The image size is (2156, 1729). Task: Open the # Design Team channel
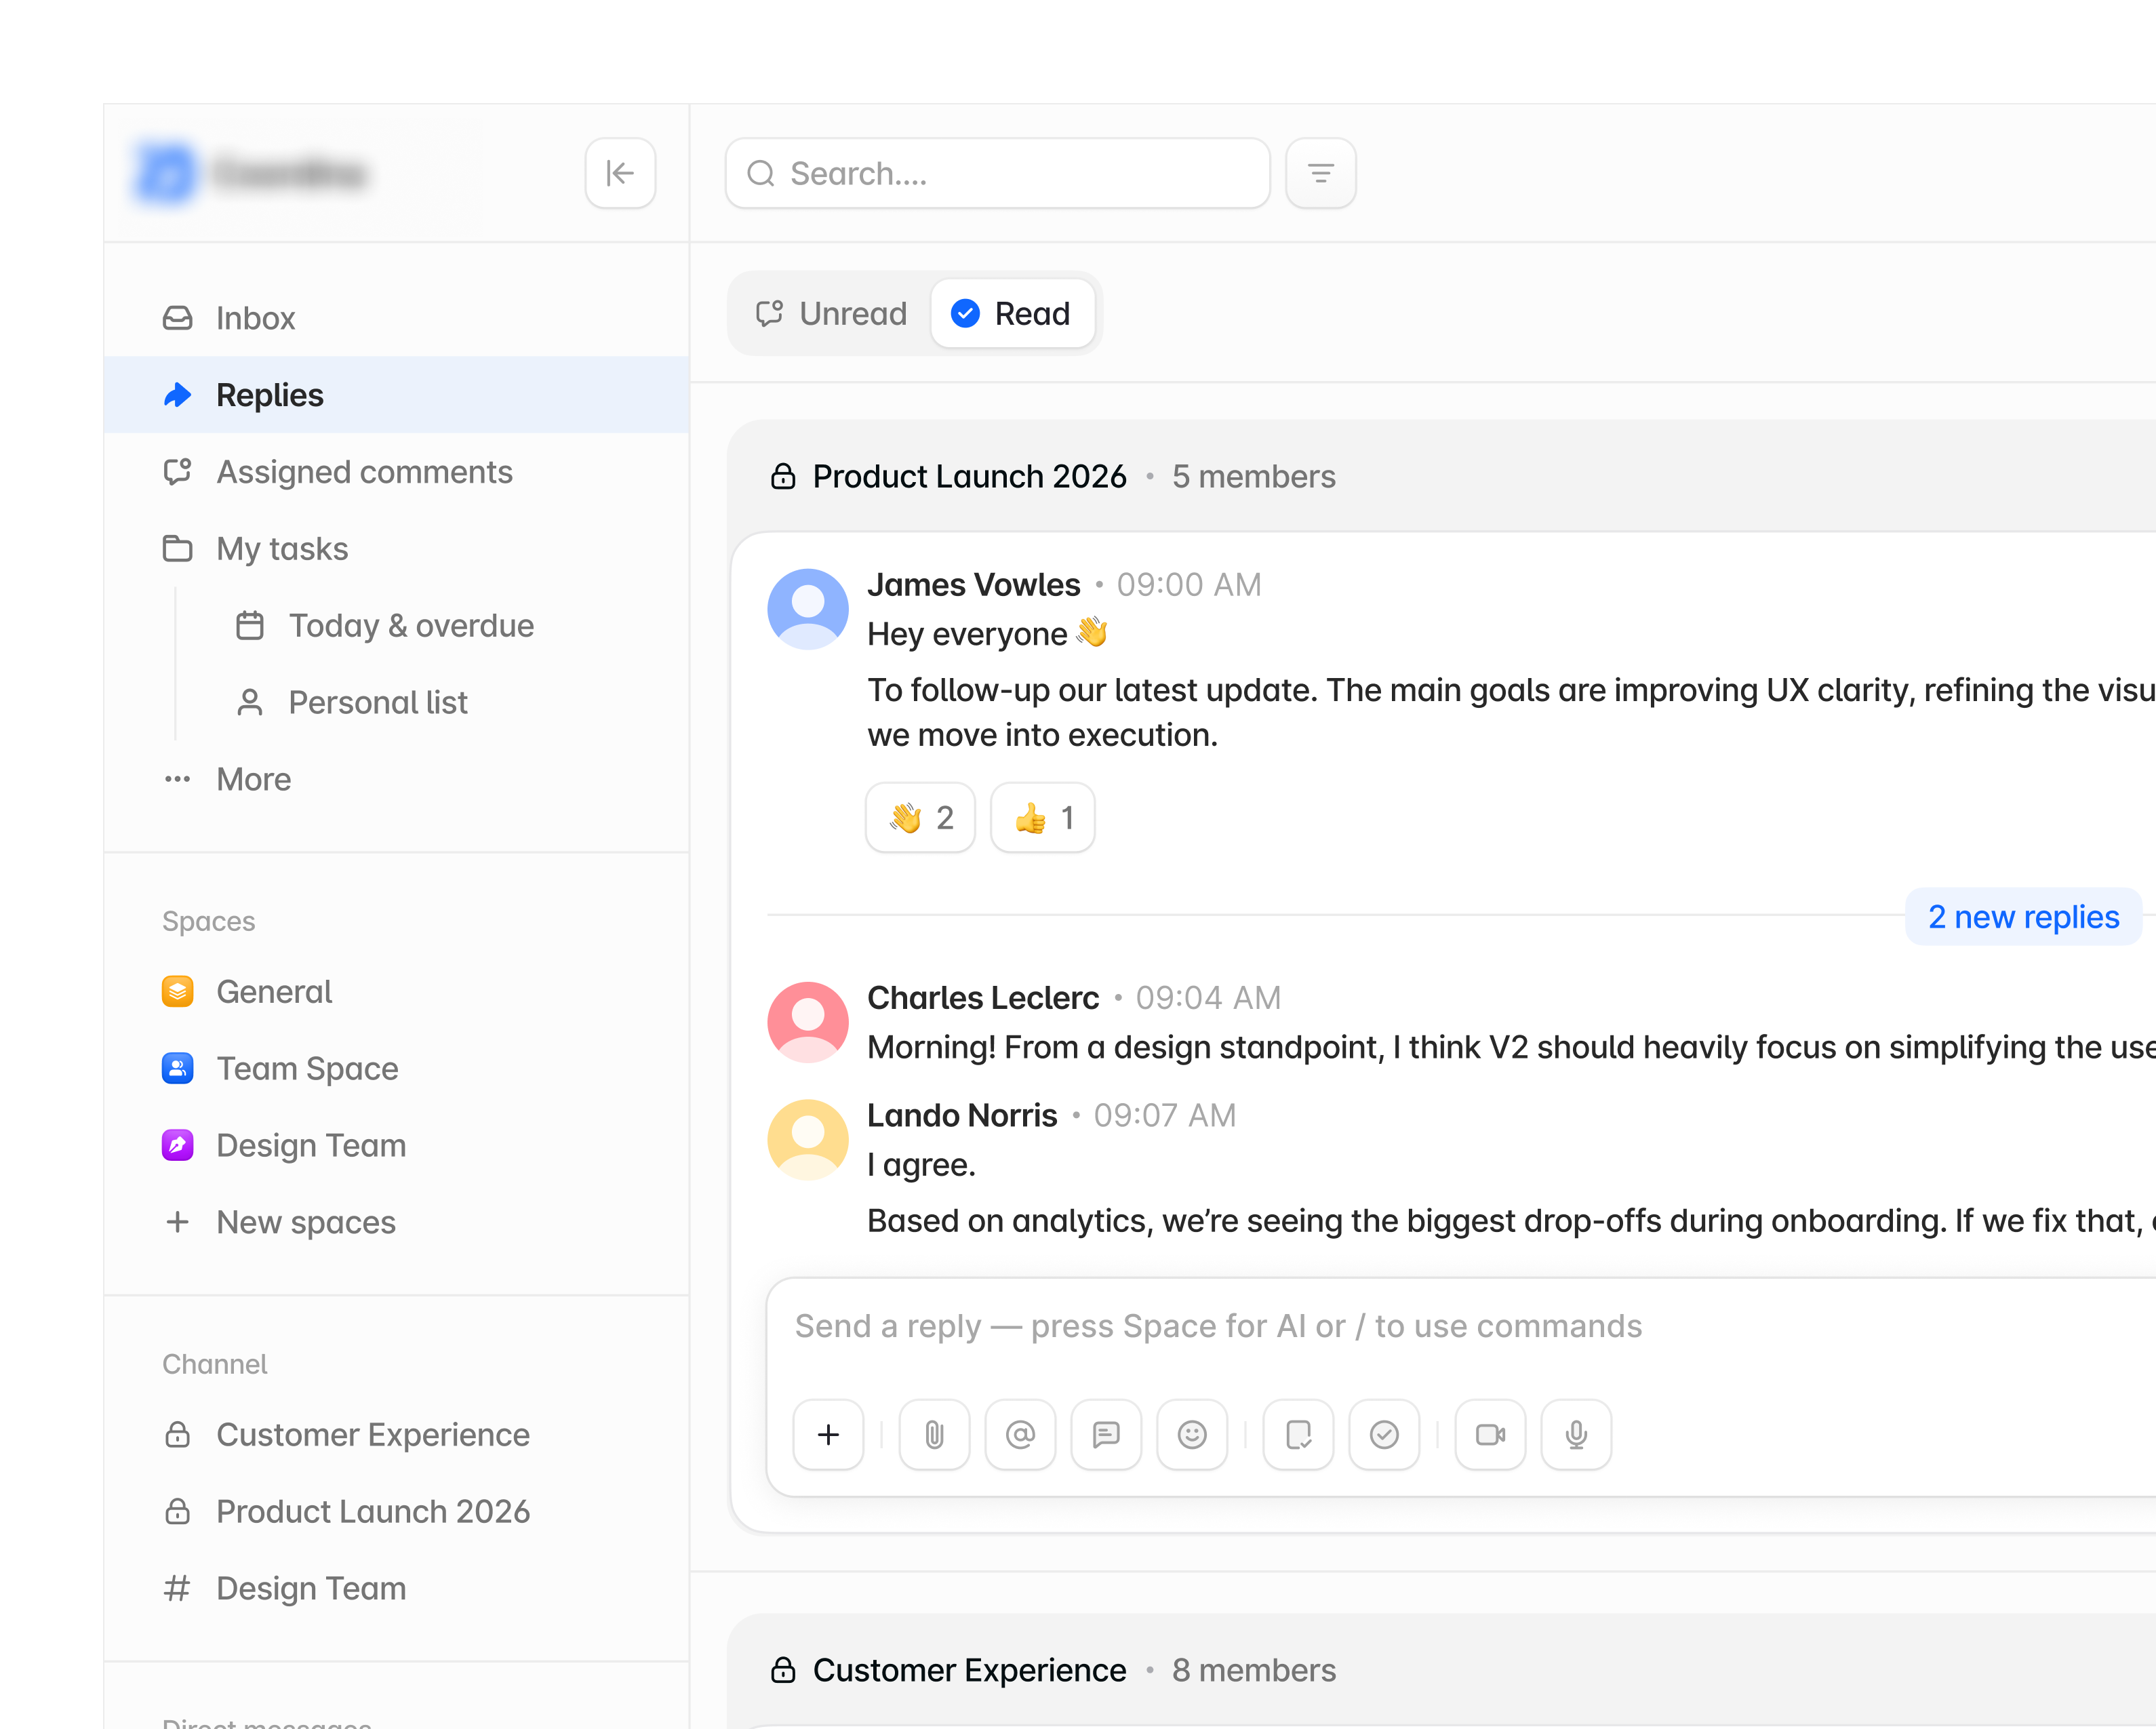(x=396, y=1589)
